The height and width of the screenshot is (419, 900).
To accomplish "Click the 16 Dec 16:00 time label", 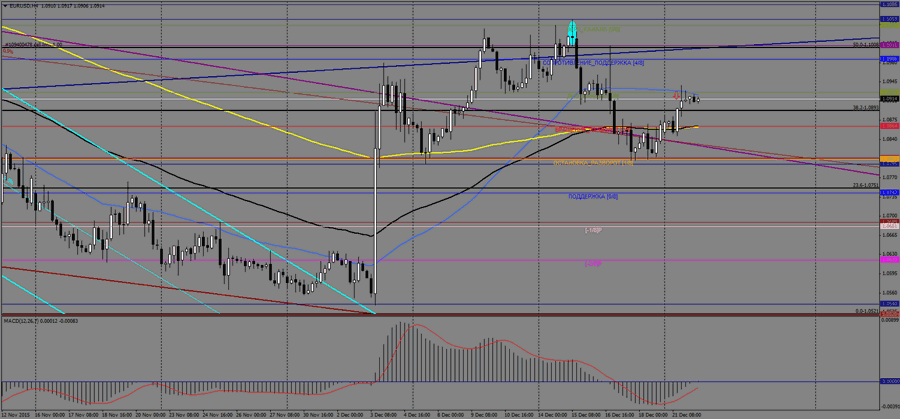I will tap(619, 414).
